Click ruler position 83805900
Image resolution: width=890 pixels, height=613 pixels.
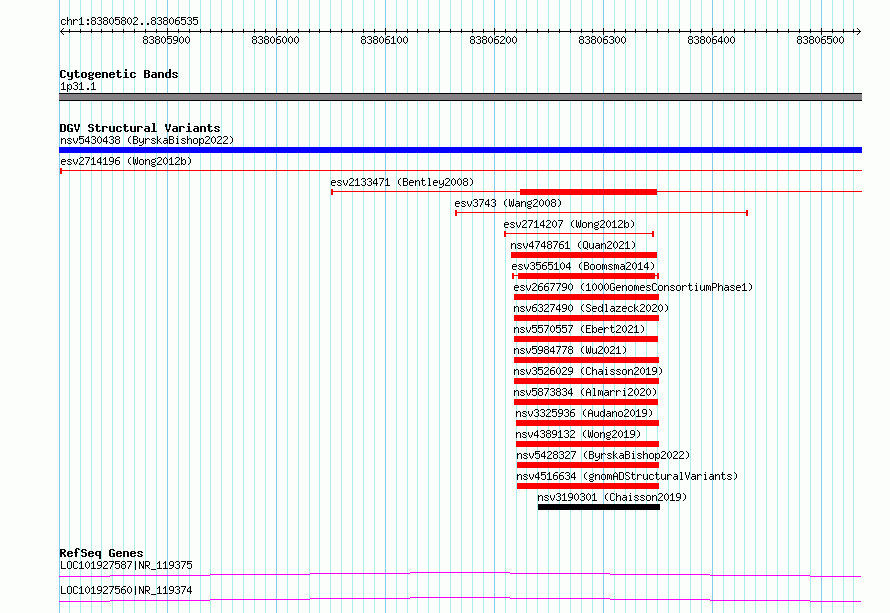(166, 40)
